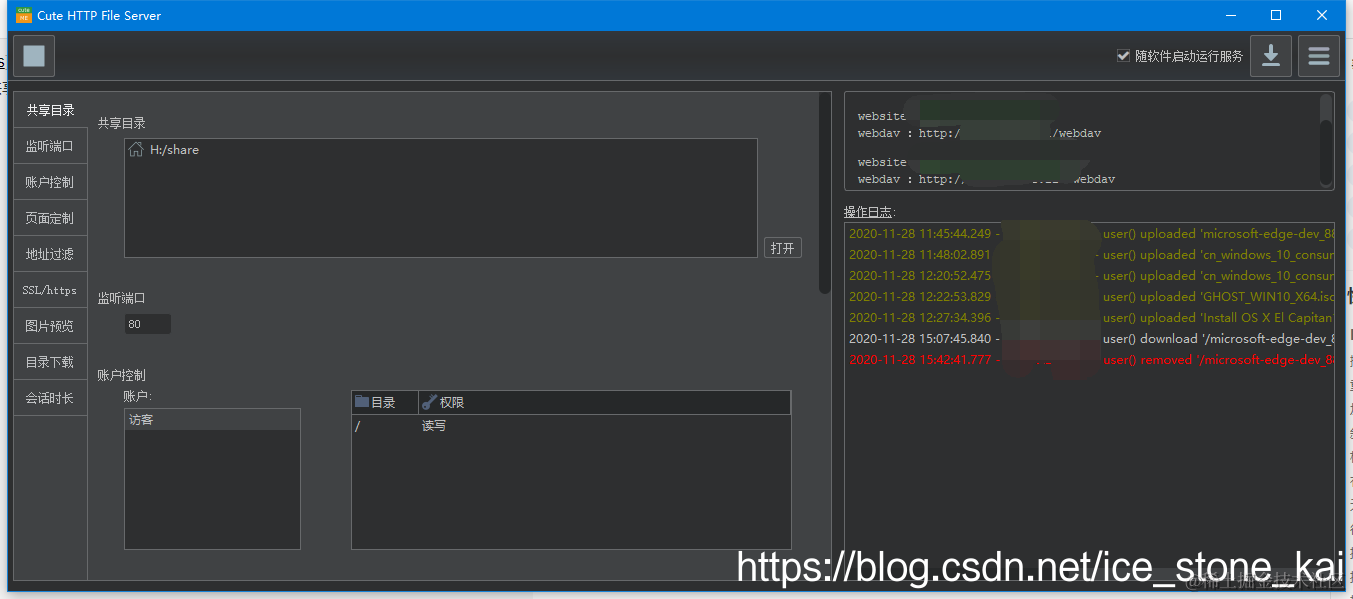Click the 目录 column header
Image resolution: width=1353 pixels, height=599 pixels.
(x=385, y=402)
